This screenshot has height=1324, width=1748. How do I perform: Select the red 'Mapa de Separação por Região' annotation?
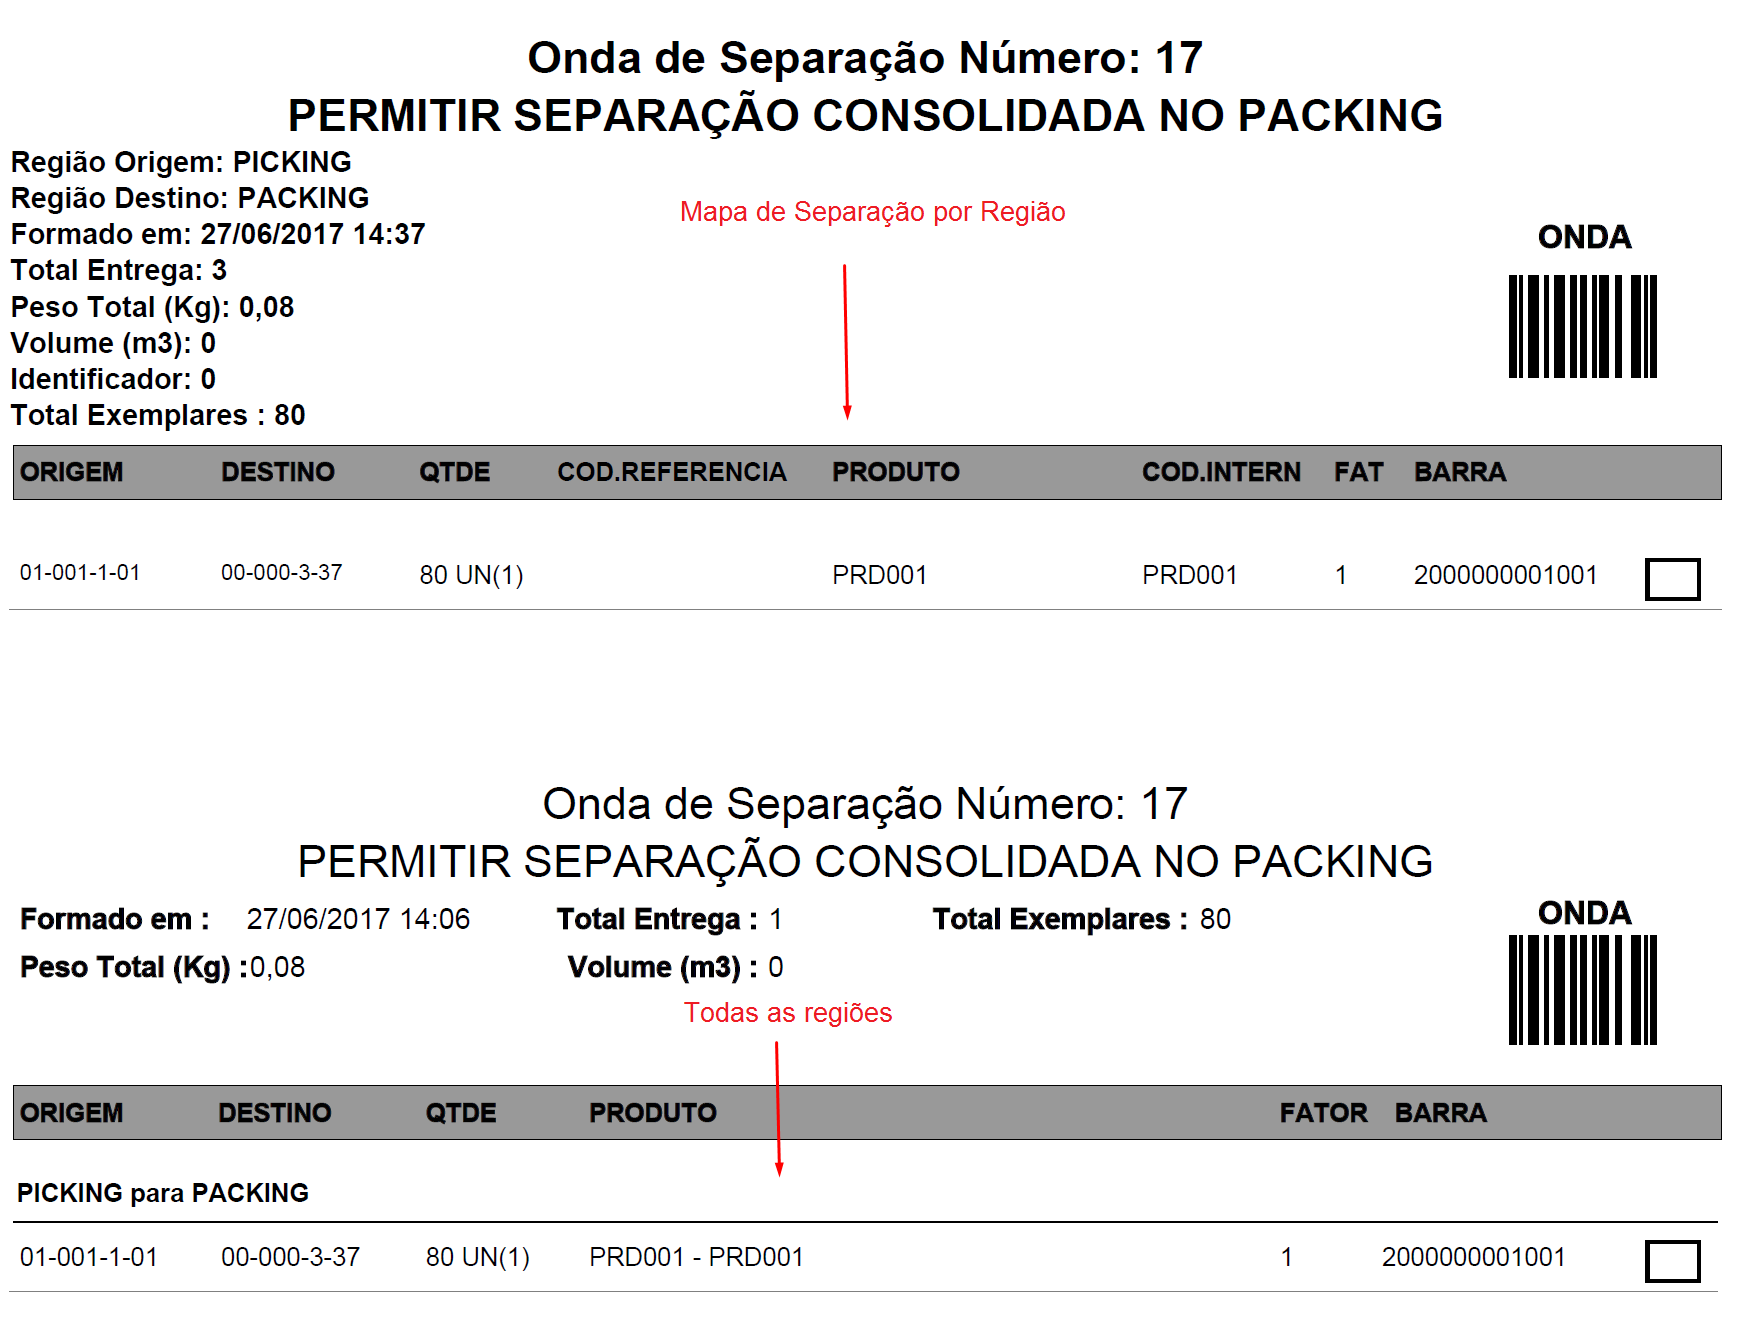coord(872,212)
